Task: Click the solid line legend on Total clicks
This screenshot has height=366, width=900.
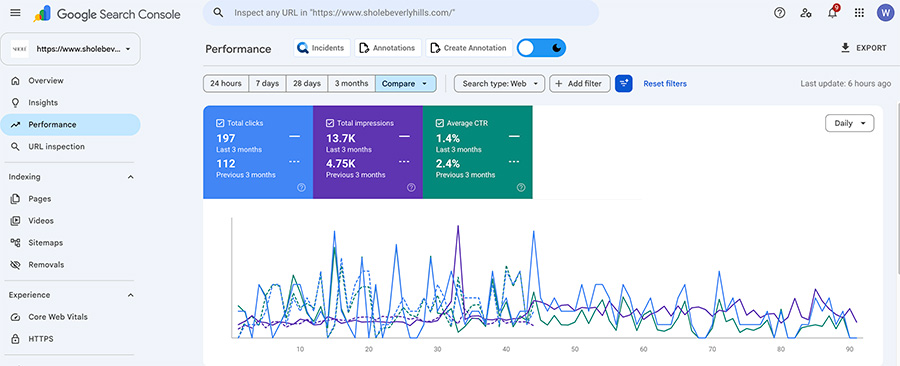Action: pos(294,137)
